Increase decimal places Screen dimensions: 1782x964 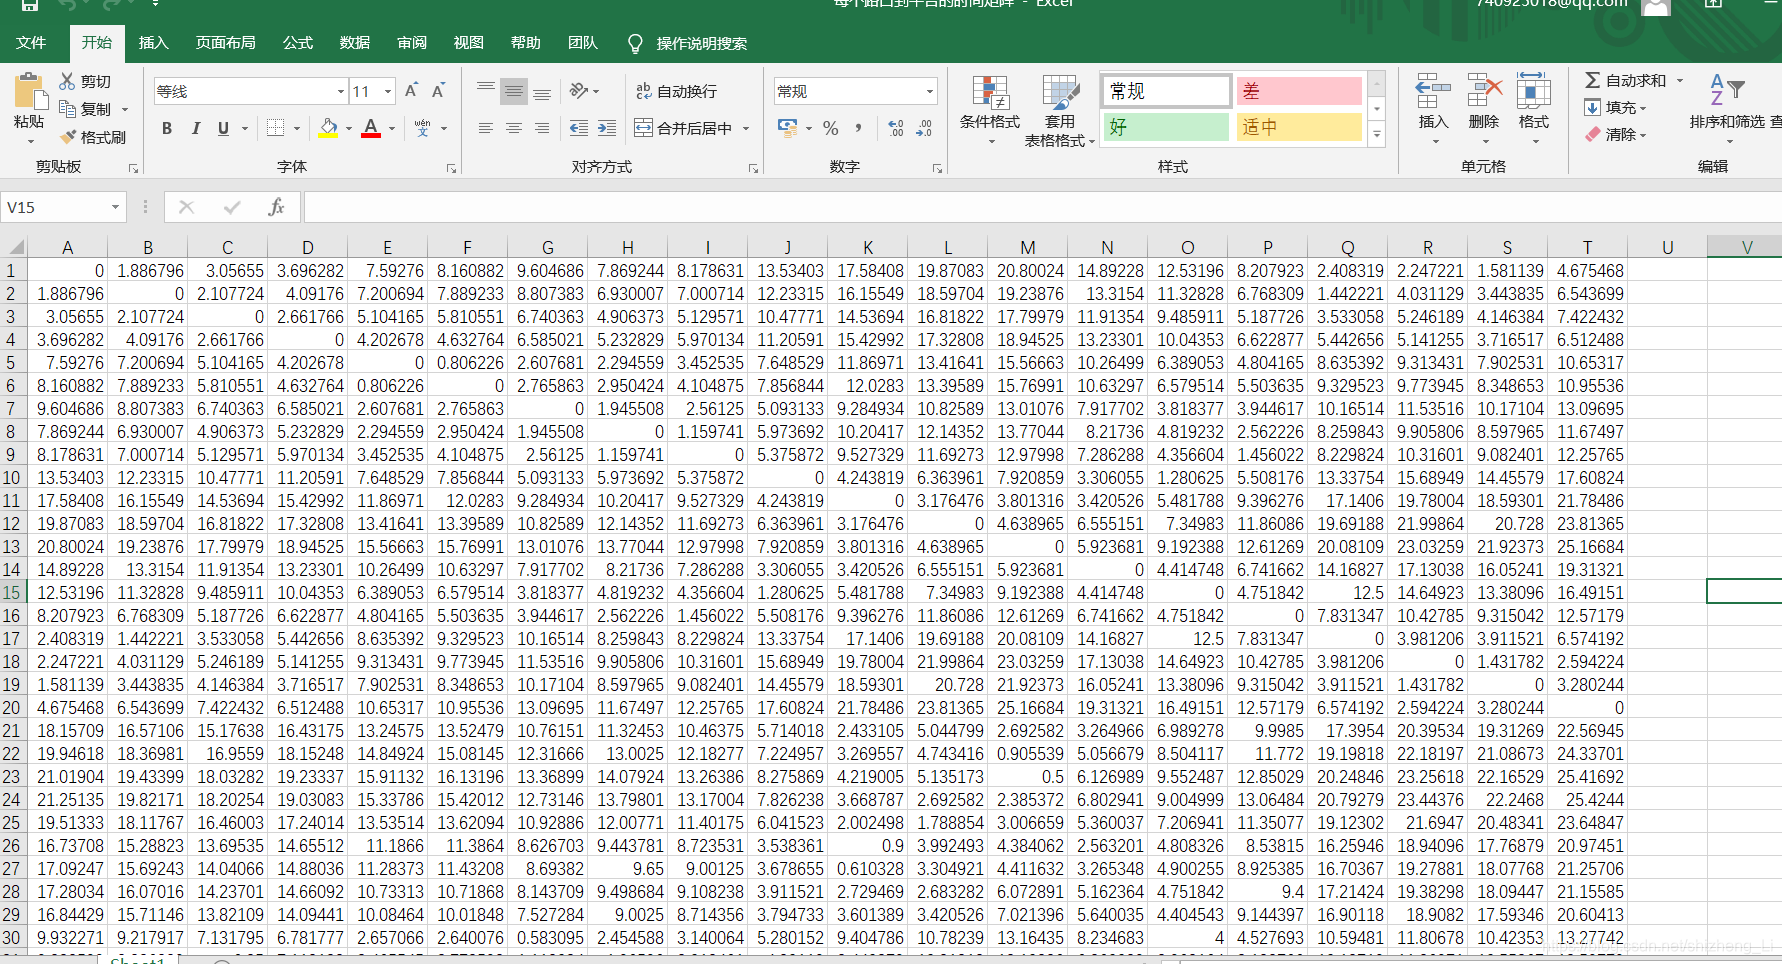click(896, 128)
